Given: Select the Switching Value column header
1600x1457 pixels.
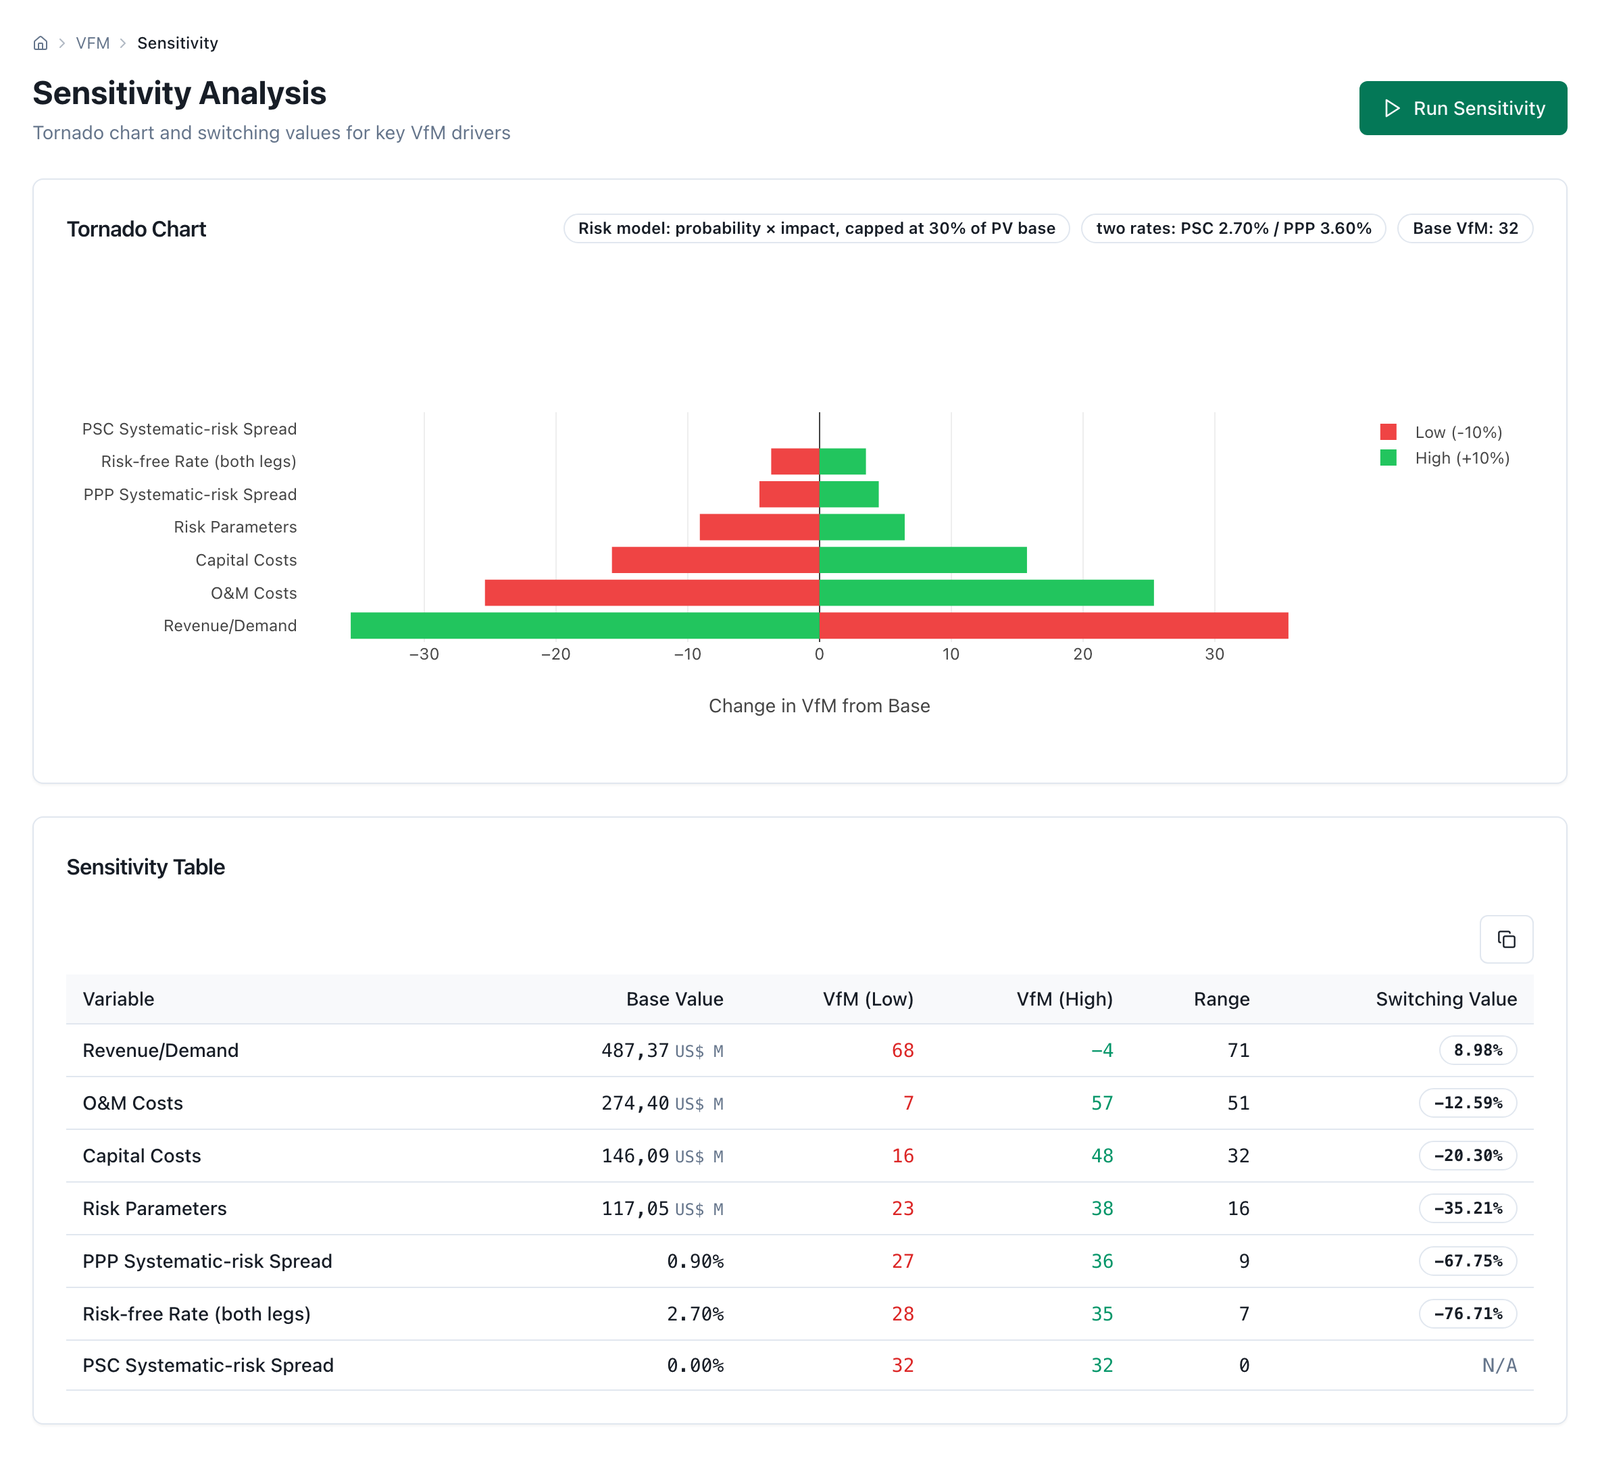Looking at the screenshot, I should coord(1446,999).
